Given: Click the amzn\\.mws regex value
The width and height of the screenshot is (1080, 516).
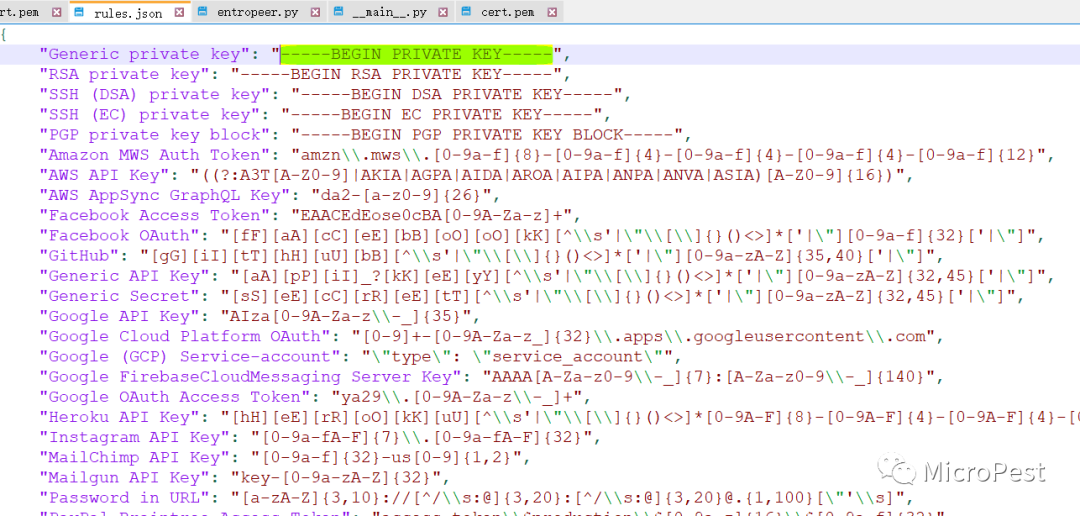Looking at the screenshot, I should (669, 155).
